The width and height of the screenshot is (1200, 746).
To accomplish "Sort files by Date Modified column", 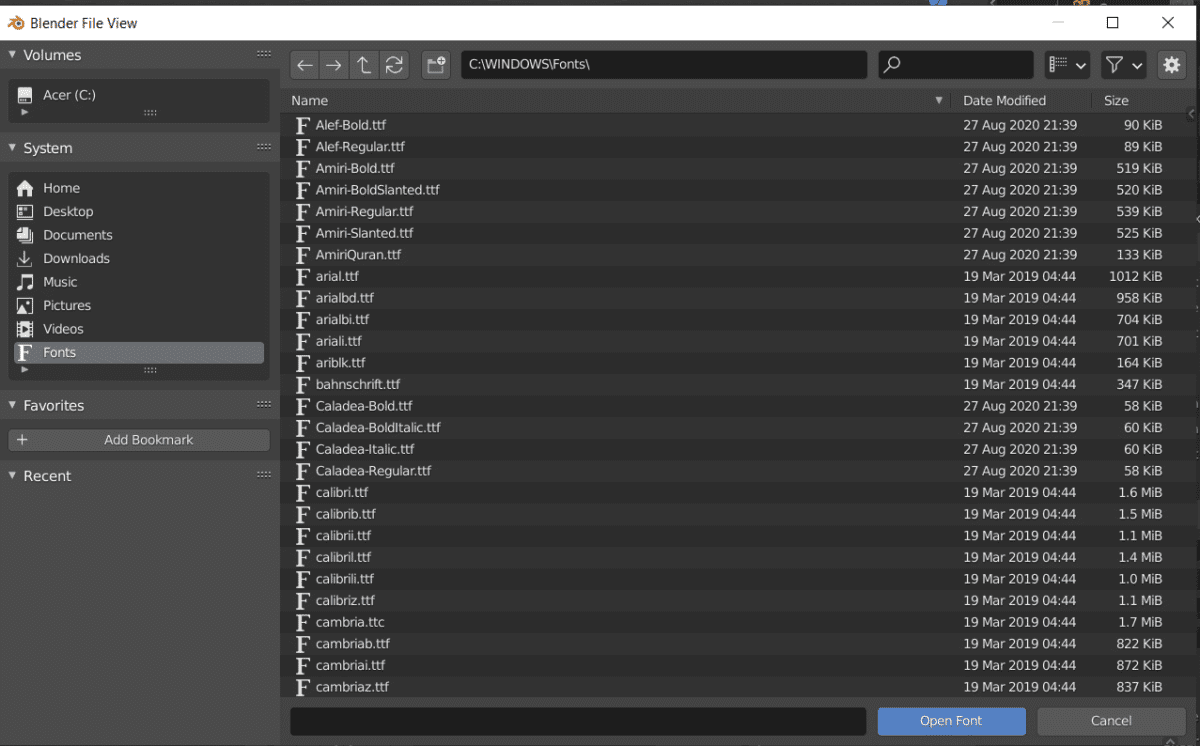I will [1004, 100].
